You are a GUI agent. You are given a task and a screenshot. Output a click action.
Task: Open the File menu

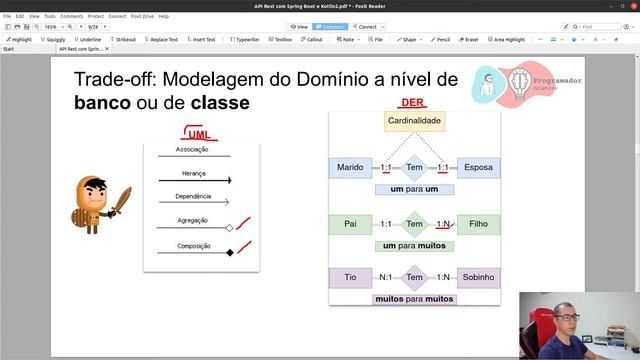(7, 16)
